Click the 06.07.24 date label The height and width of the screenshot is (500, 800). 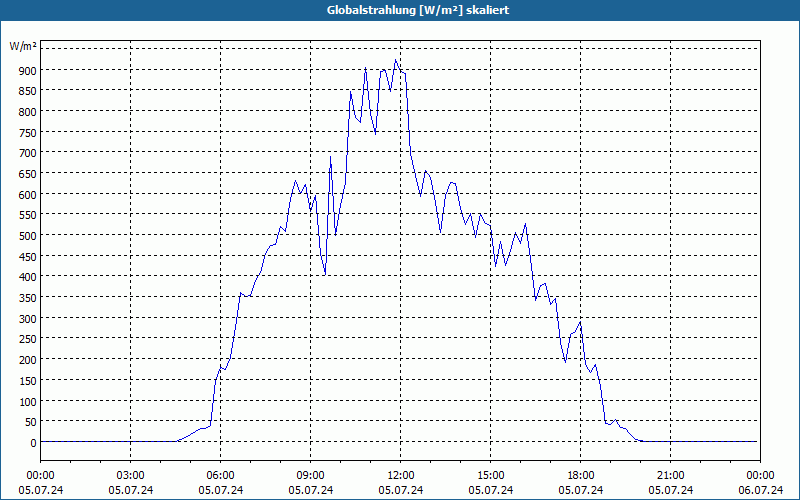click(760, 490)
